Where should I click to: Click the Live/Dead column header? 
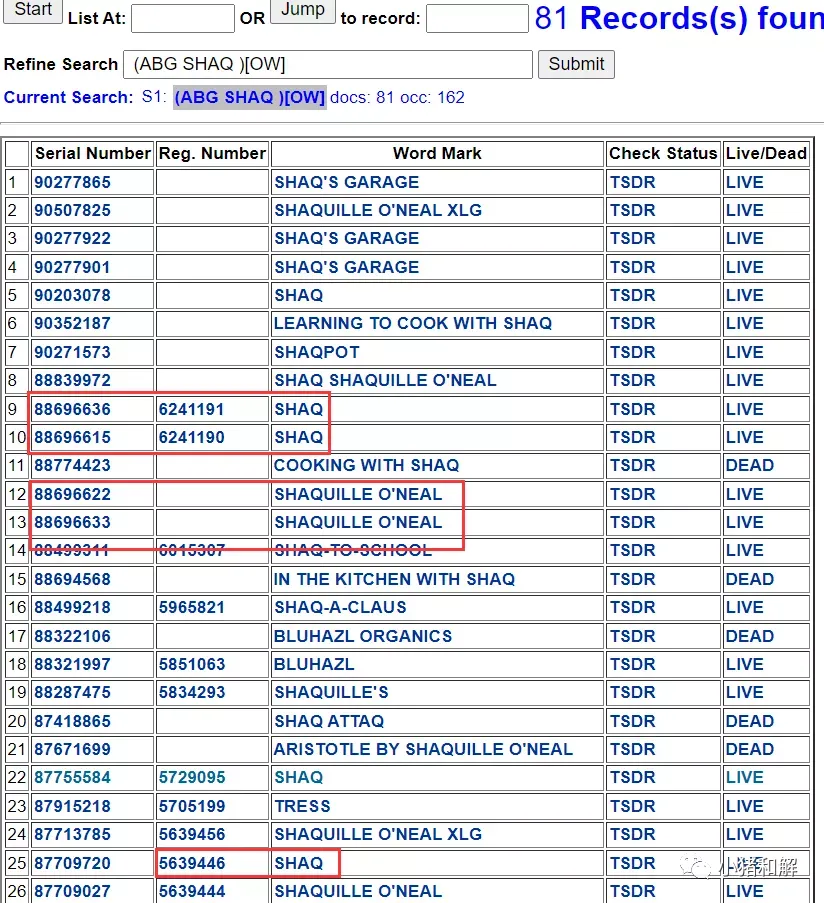tap(766, 153)
